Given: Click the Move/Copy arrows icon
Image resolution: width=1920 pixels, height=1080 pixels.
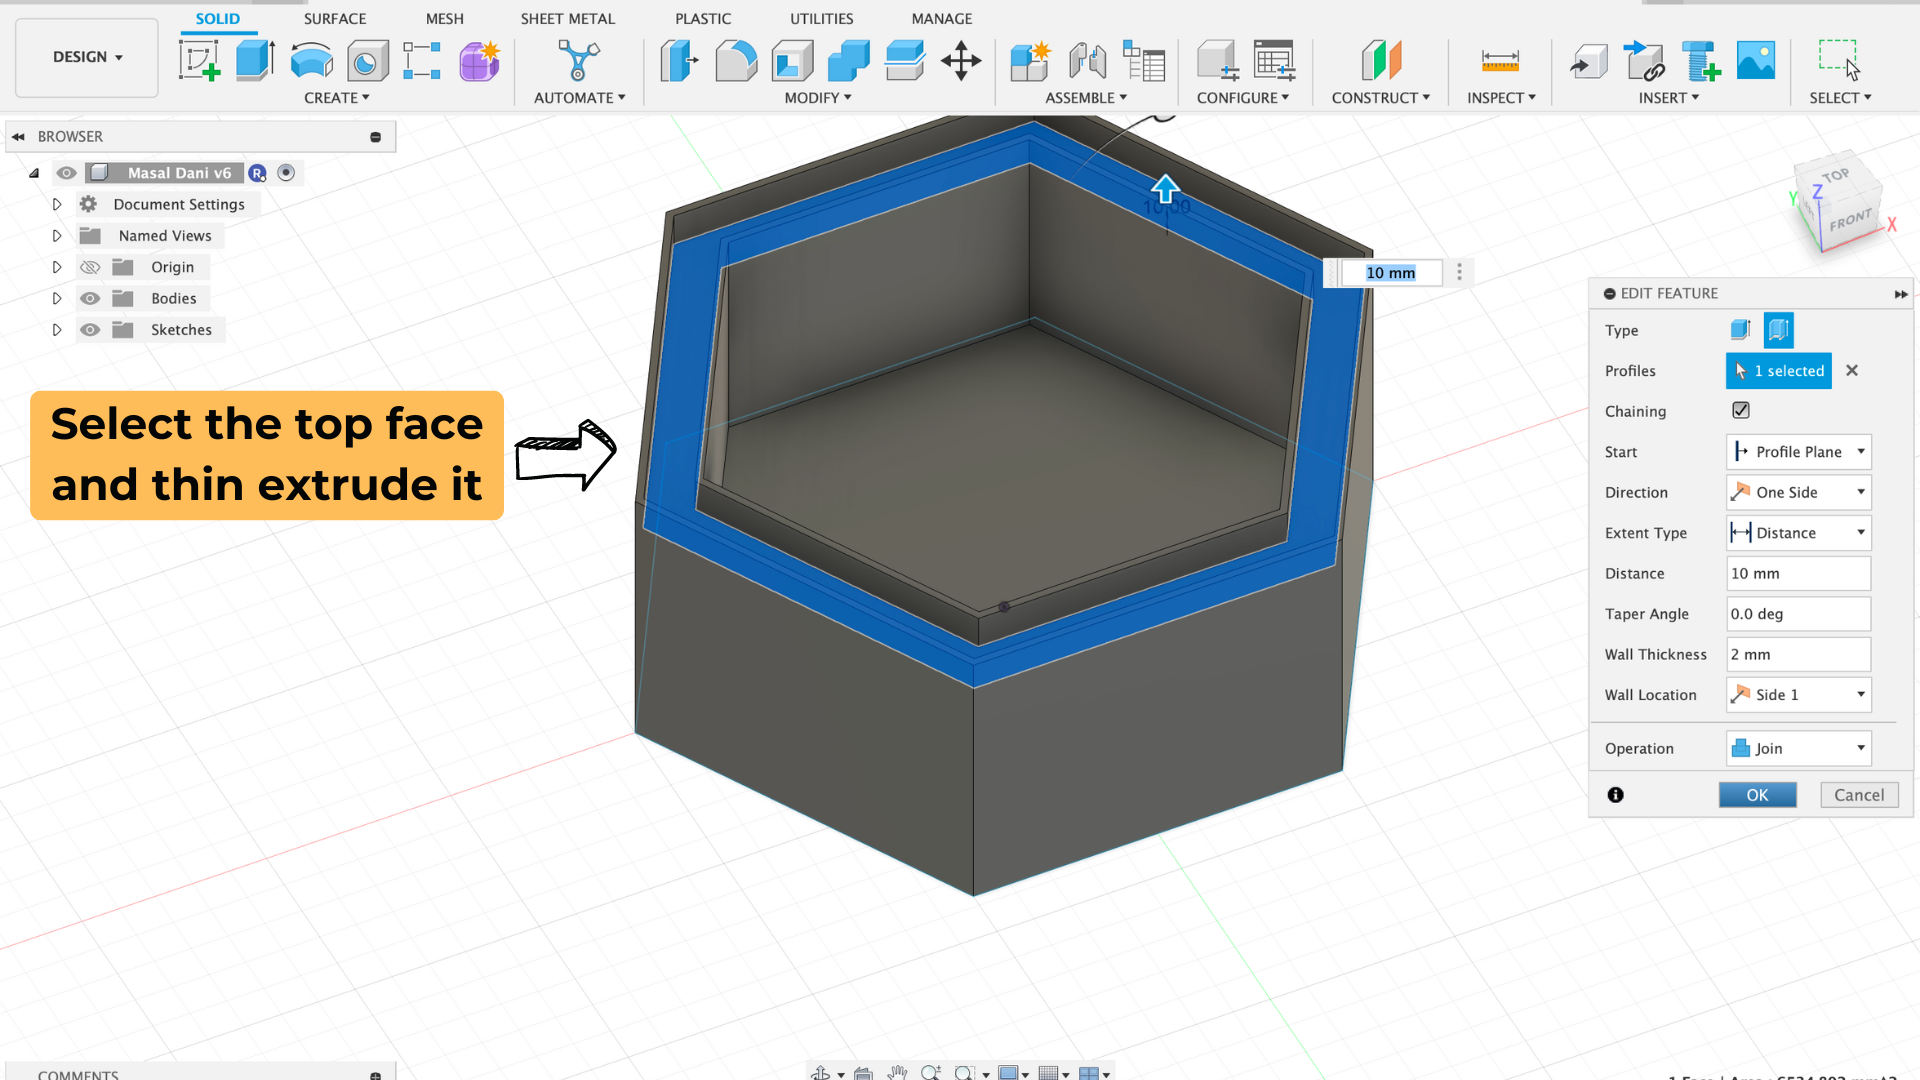Looking at the screenshot, I should pos(961,61).
